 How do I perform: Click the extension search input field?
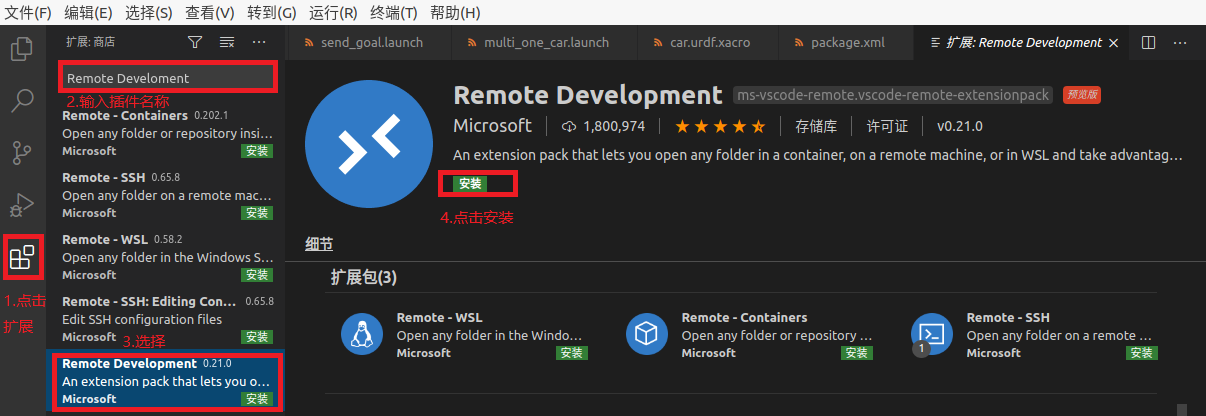click(x=167, y=78)
